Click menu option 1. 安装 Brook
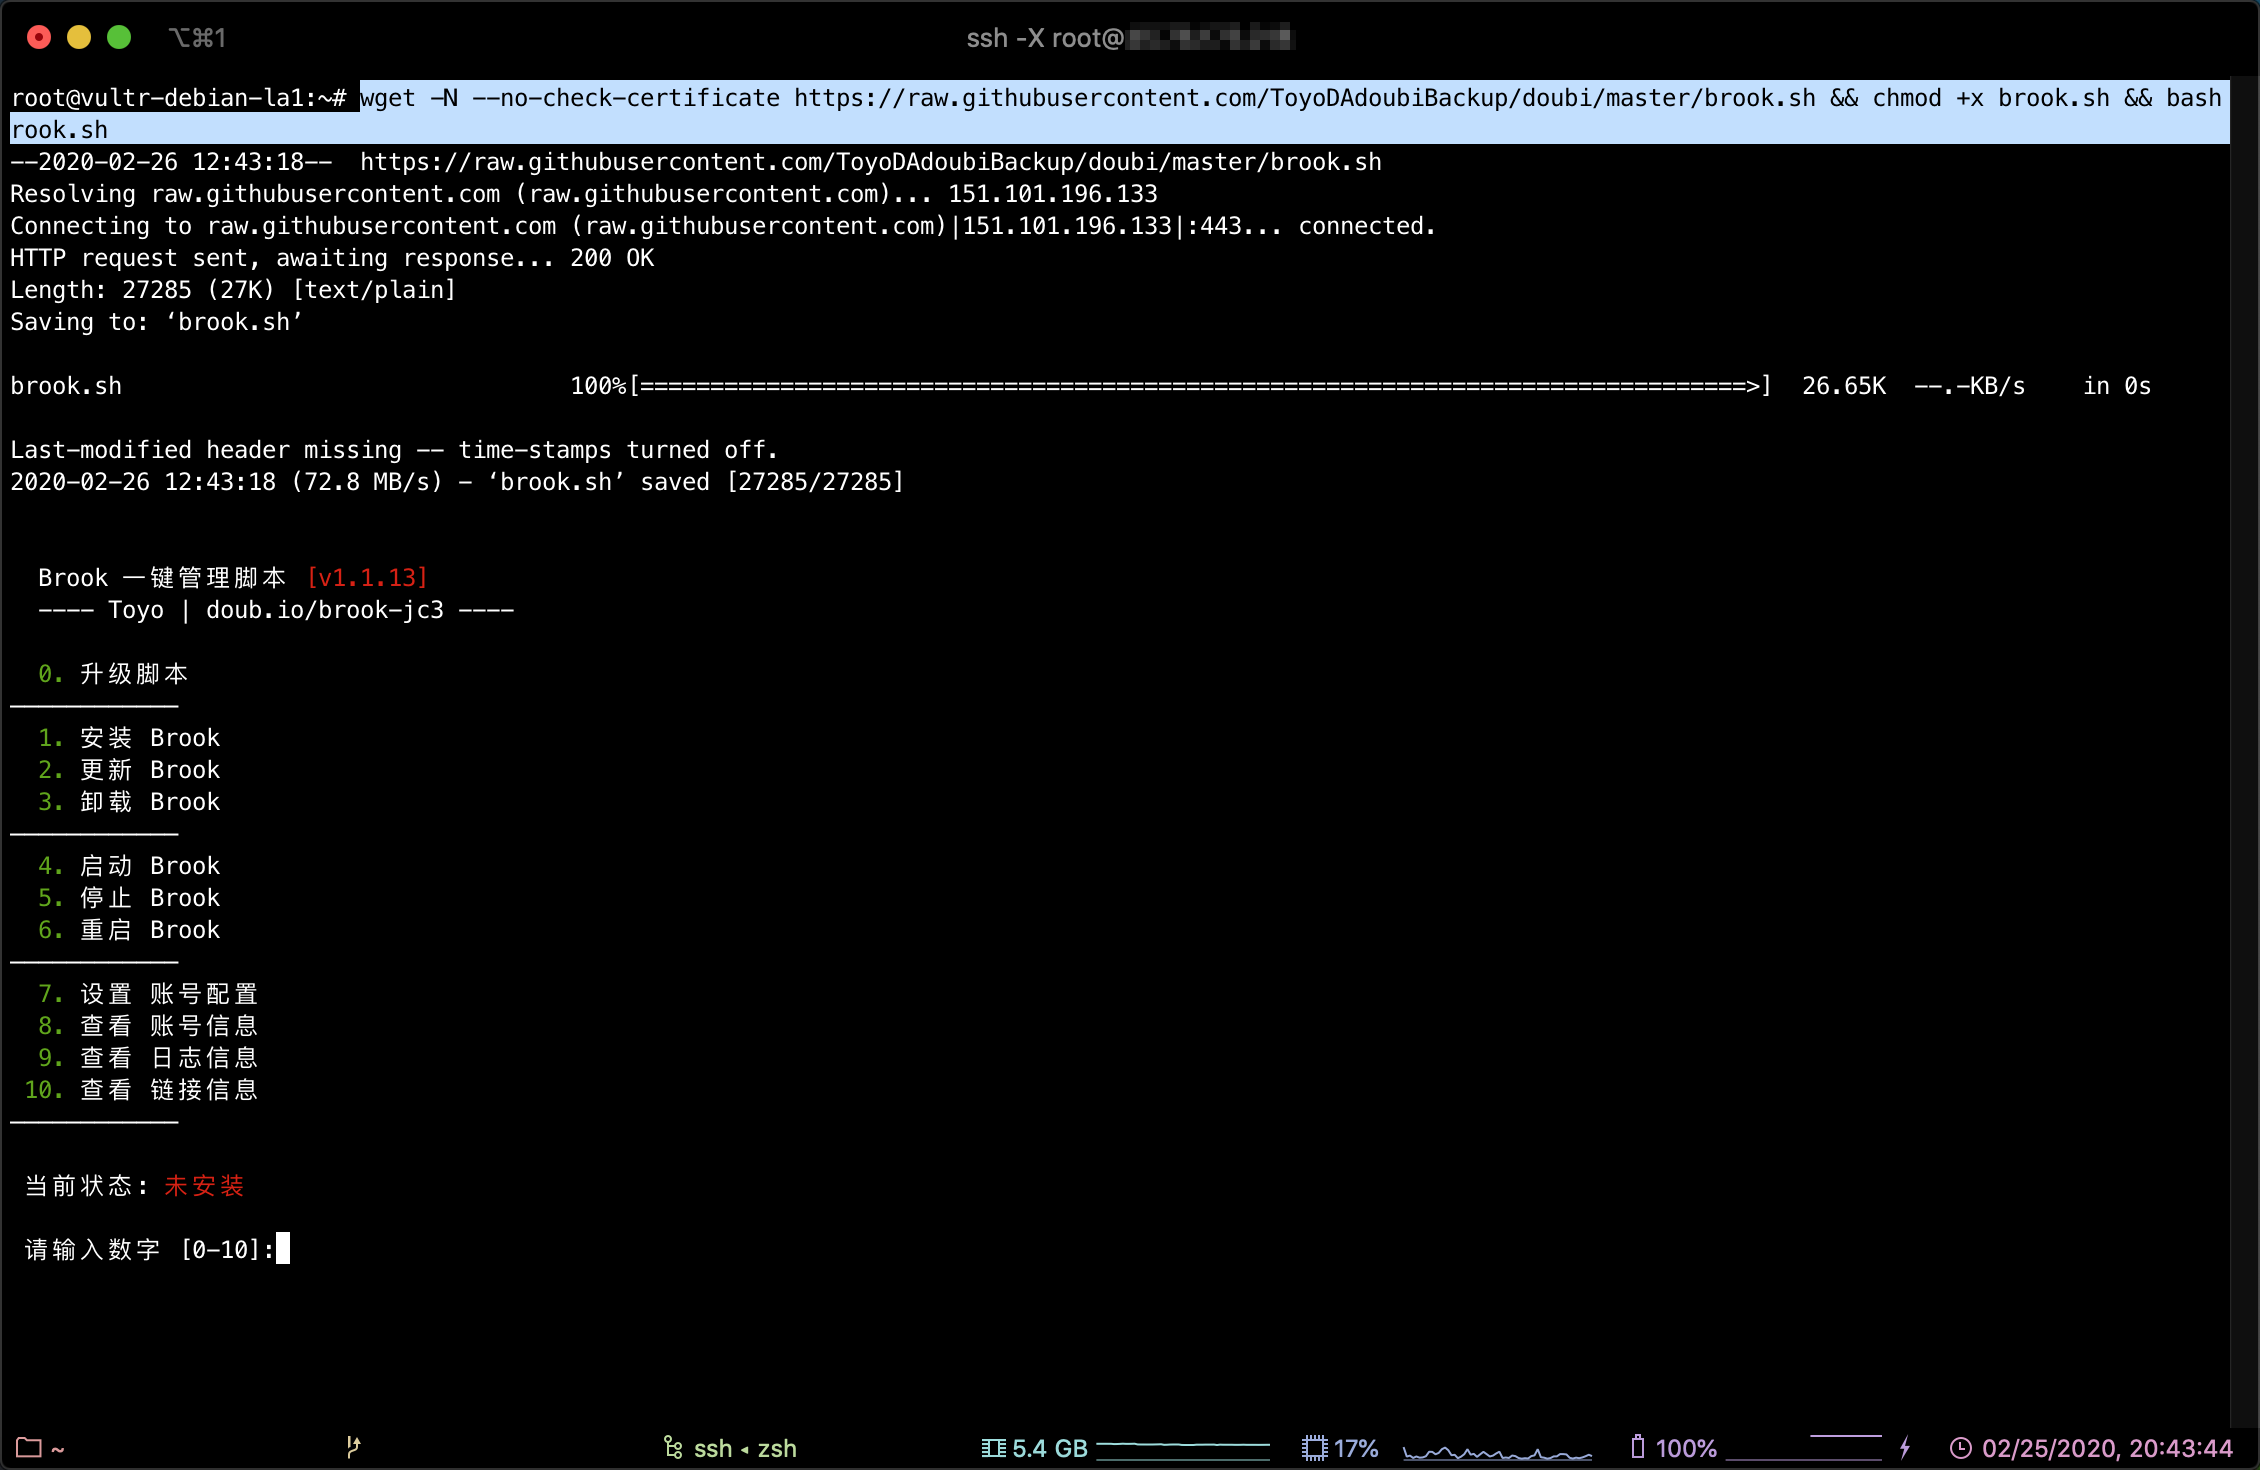The height and width of the screenshot is (1470, 2260). click(x=129, y=738)
